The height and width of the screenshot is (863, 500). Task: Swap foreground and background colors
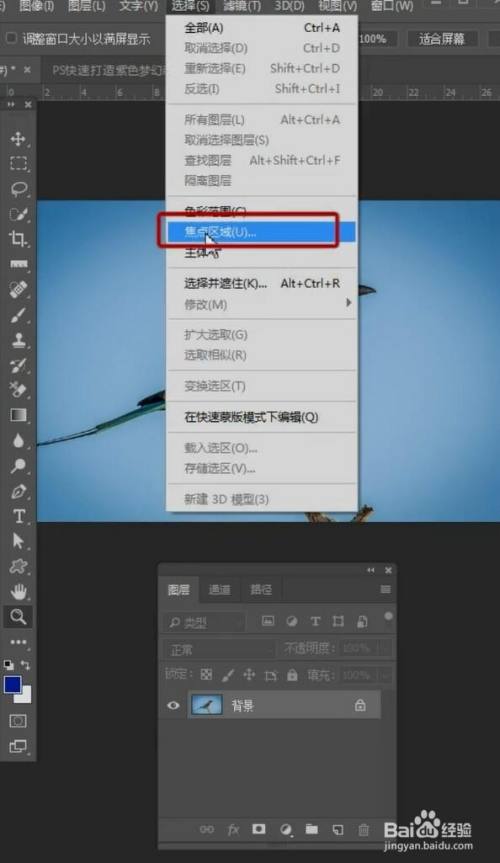26,664
